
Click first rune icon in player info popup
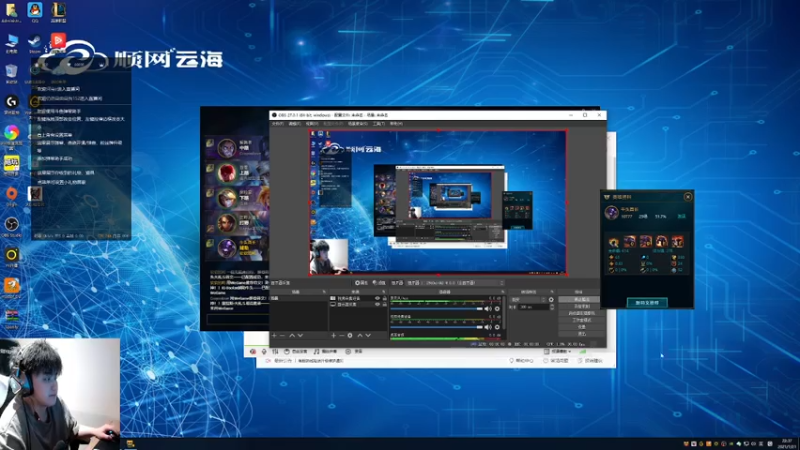tap(614, 241)
